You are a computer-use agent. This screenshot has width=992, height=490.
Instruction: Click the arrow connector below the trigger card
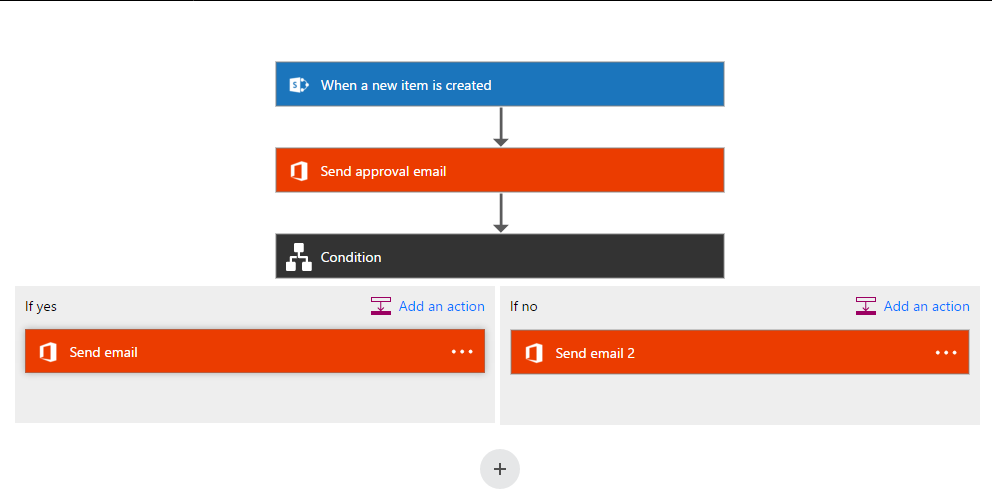coord(500,127)
